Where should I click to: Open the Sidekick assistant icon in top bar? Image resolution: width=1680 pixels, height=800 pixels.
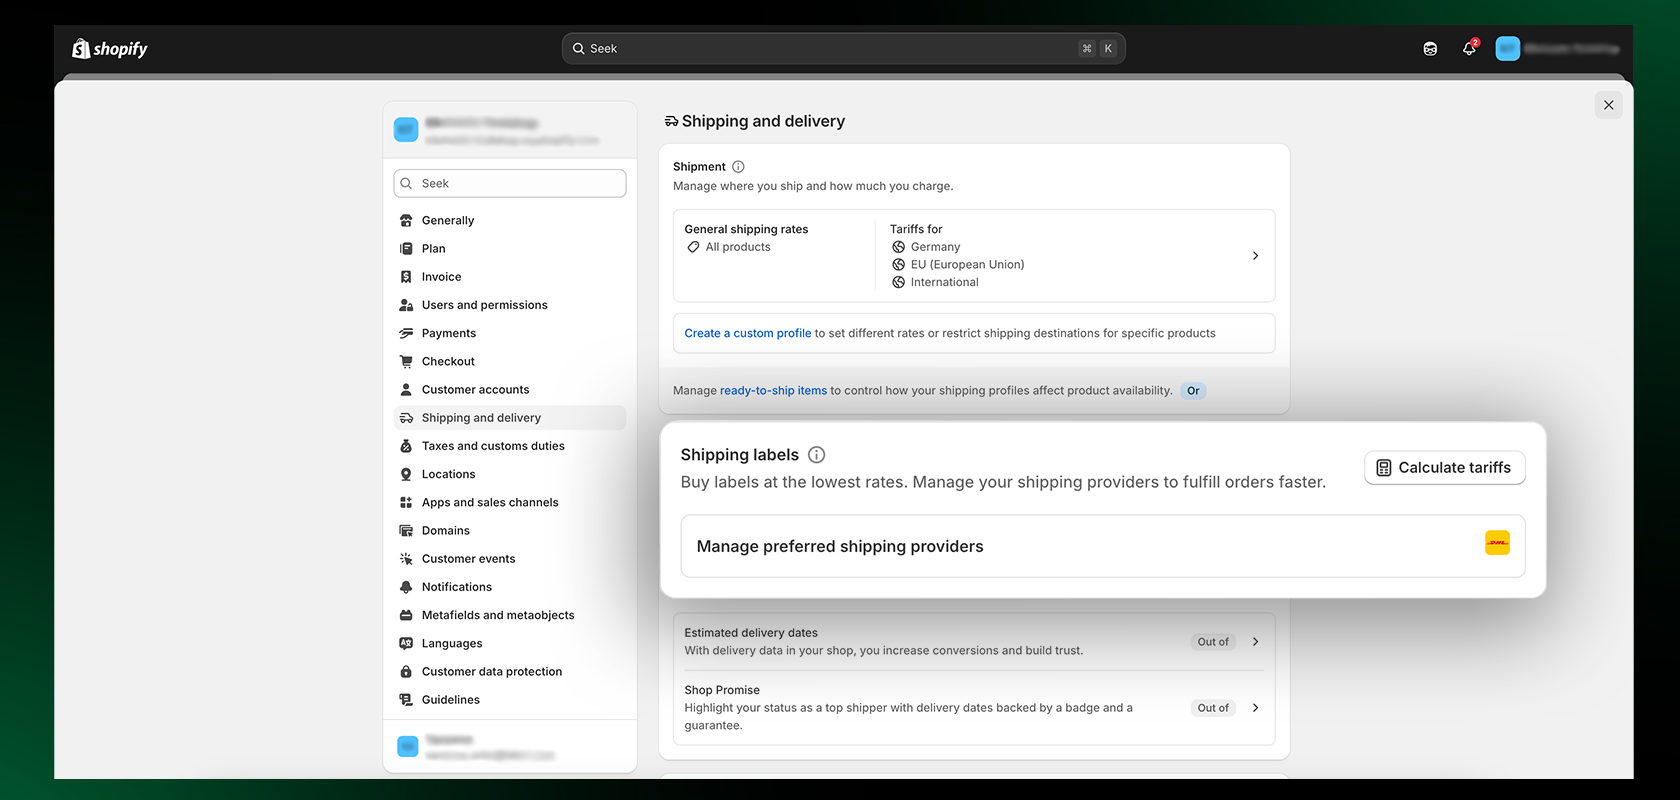tap(1430, 48)
